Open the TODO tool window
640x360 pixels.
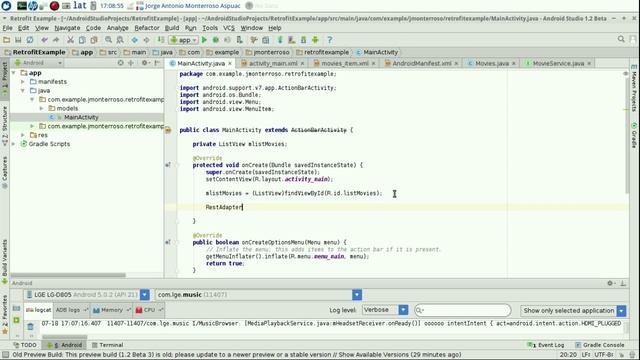(x=25, y=345)
